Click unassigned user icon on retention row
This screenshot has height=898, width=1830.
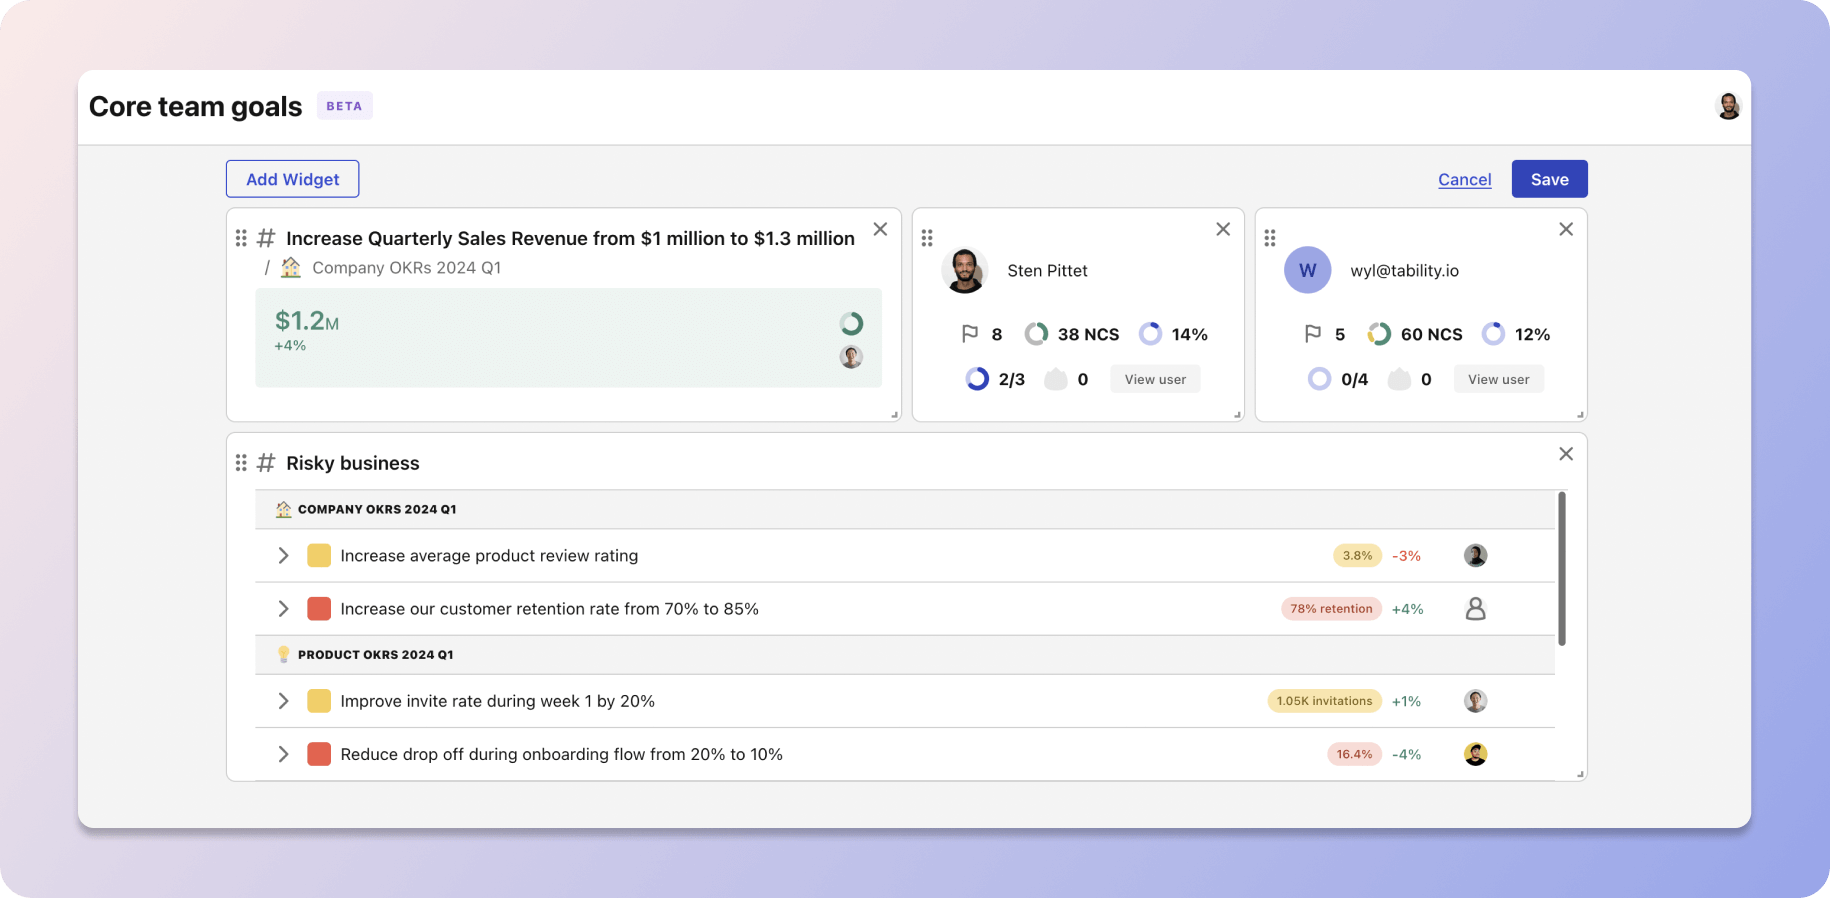(x=1475, y=608)
